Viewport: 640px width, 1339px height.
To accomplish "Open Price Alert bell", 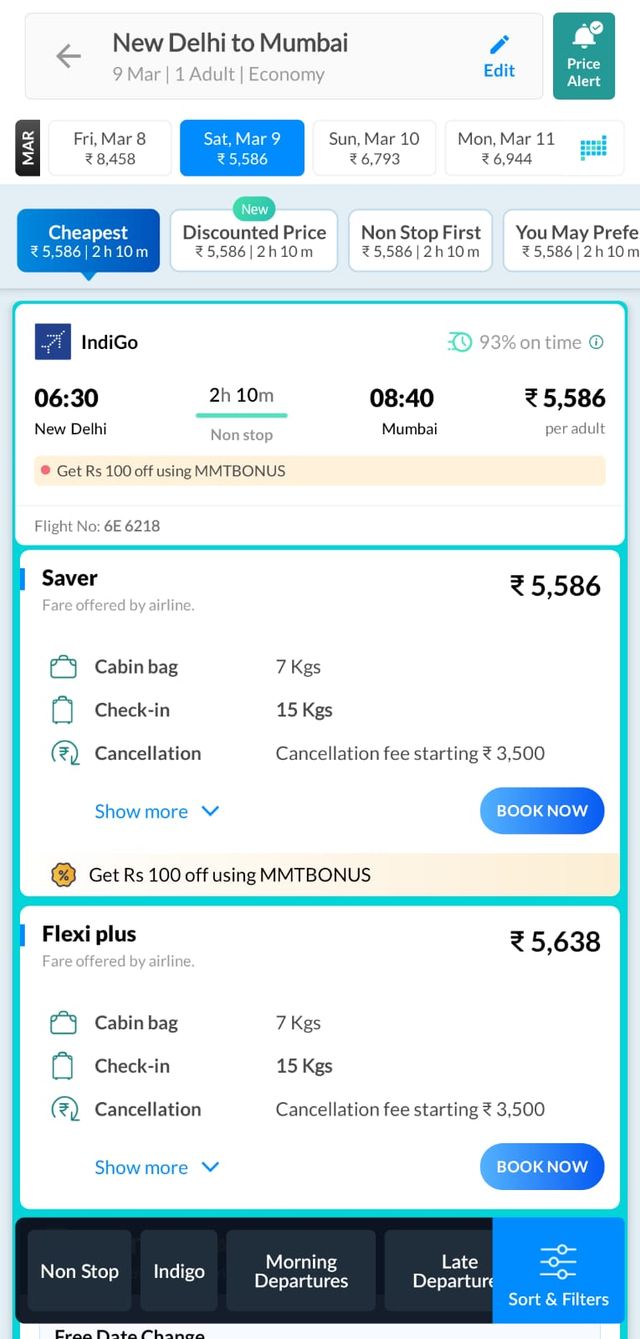I will tap(584, 38).
